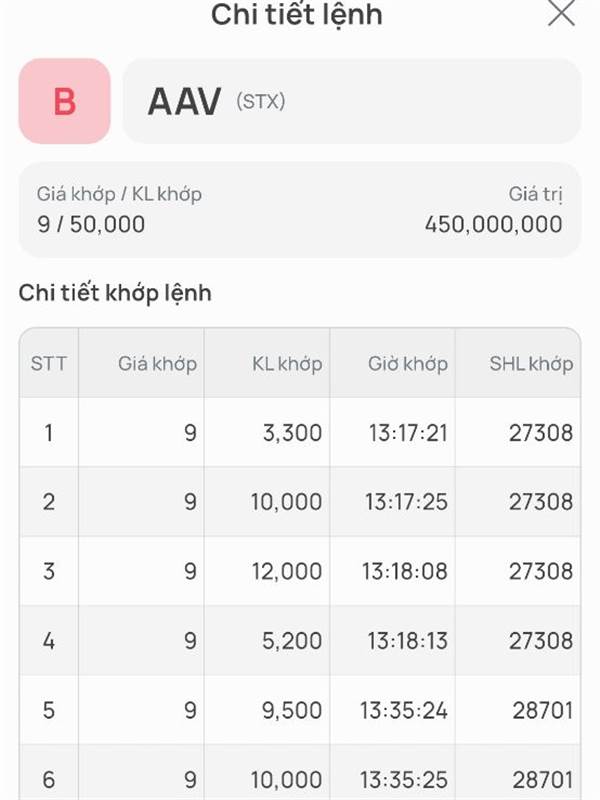Image resolution: width=600 pixels, height=800 pixels.
Task: Tap the Chi tiết lệnh title
Action: click(x=296, y=15)
